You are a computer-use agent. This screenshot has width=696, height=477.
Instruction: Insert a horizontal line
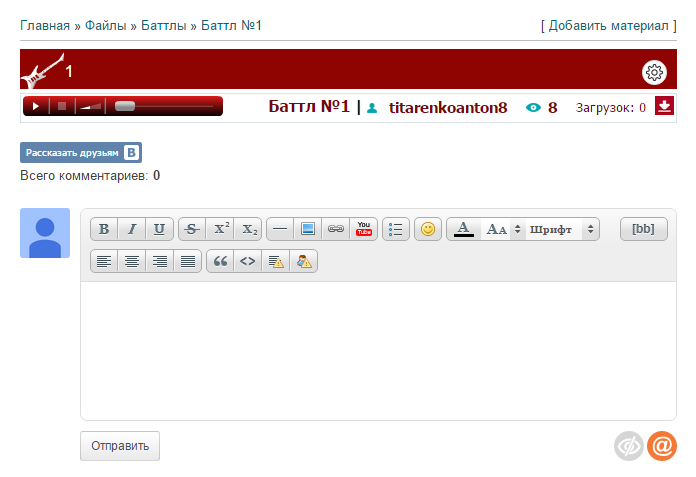click(x=280, y=229)
